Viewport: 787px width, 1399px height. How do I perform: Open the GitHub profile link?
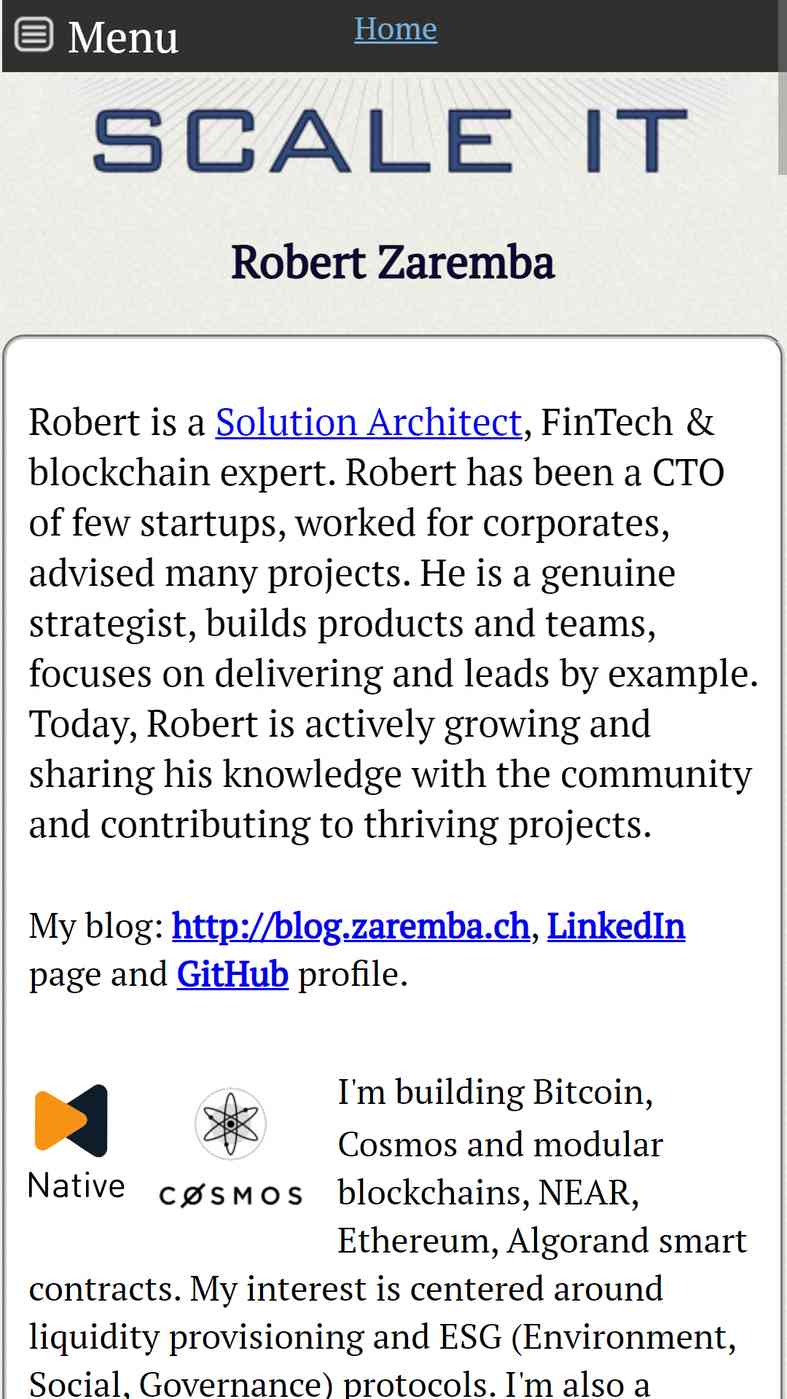[233, 974]
